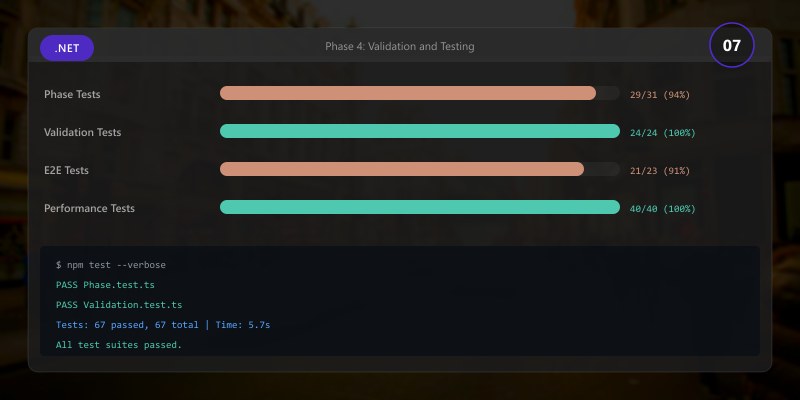800x400 pixels.
Task: Click the E2E Tests progress bar
Action: click(420, 169)
